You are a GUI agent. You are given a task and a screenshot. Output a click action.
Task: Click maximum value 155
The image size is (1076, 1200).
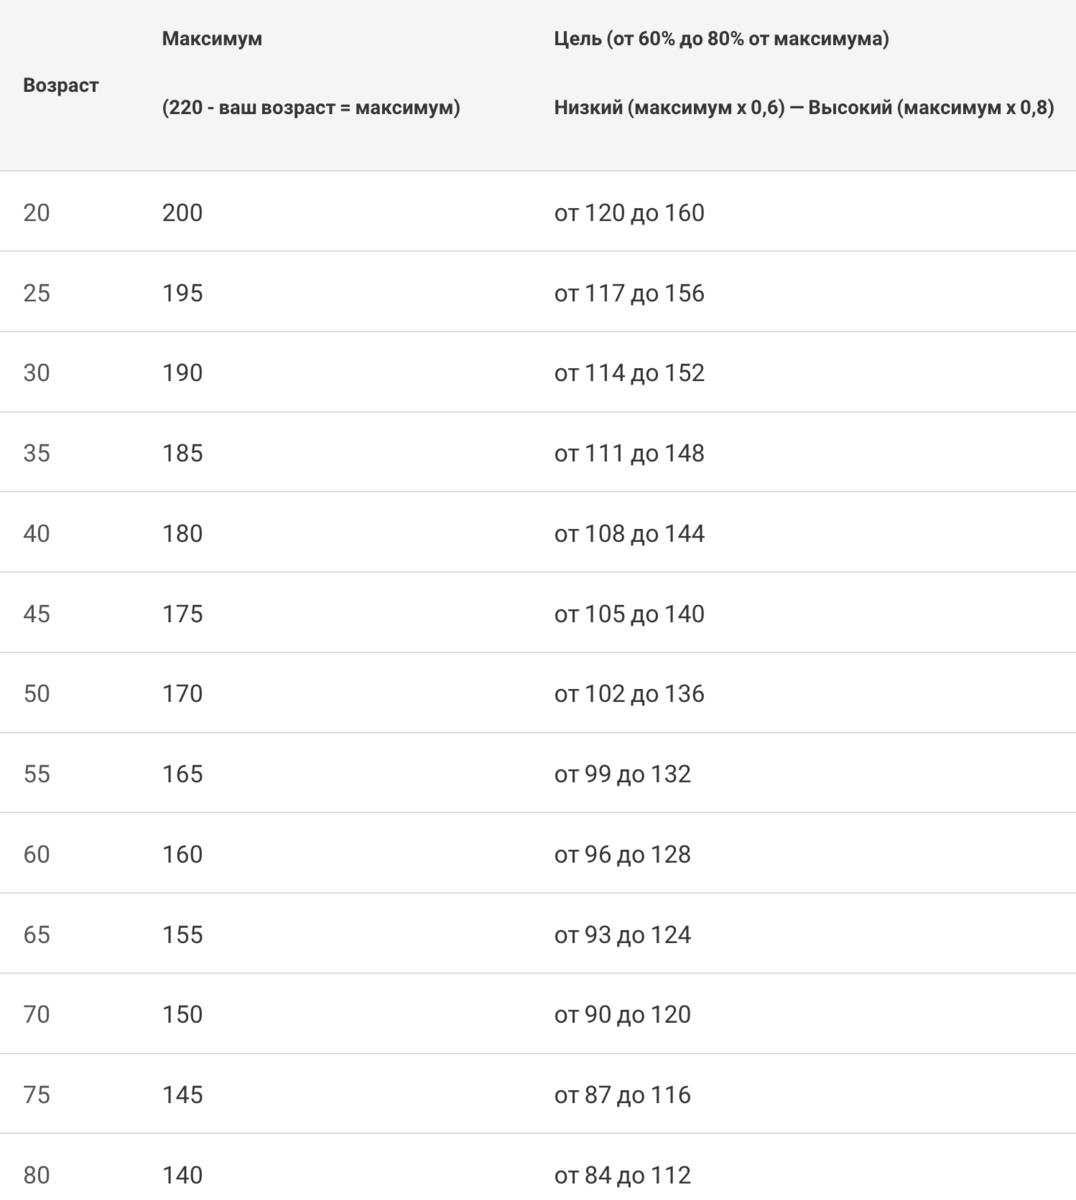click(x=182, y=934)
